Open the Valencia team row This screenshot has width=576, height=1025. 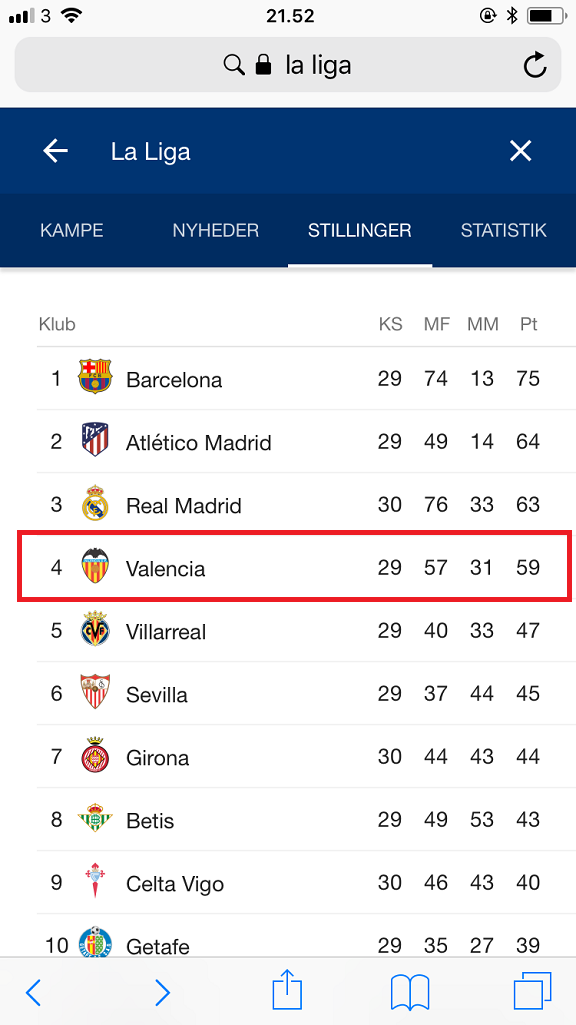tap(293, 567)
